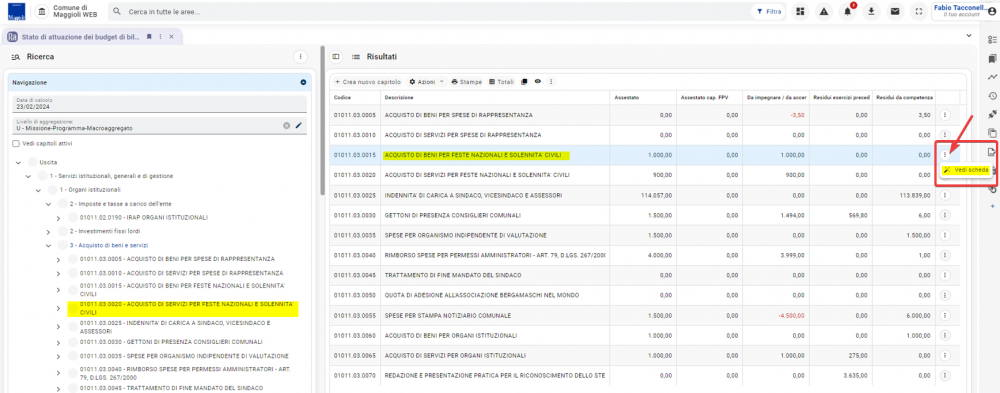Open the bookmarks icon in right sidebar
Screen dimensions: 1000x393
(x=992, y=59)
